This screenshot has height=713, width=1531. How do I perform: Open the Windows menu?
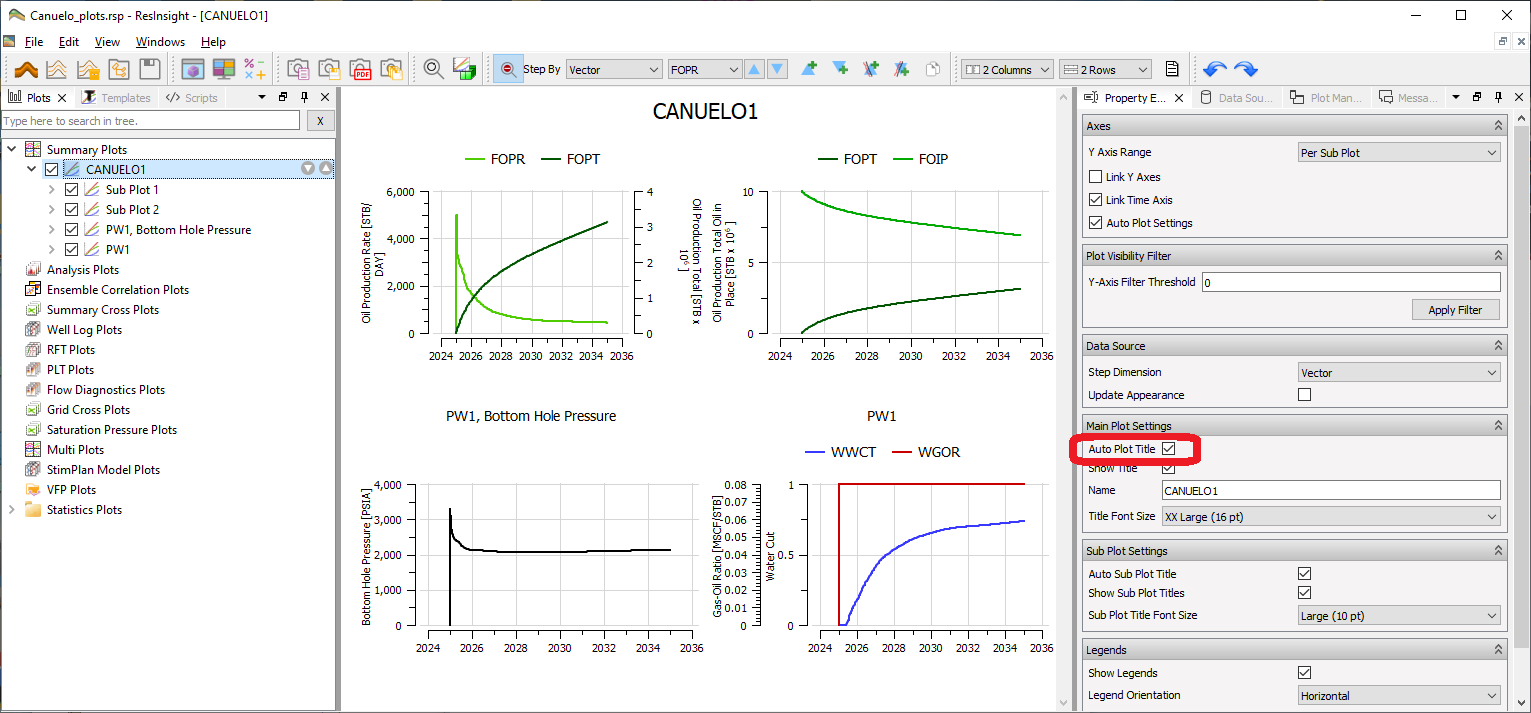[160, 42]
